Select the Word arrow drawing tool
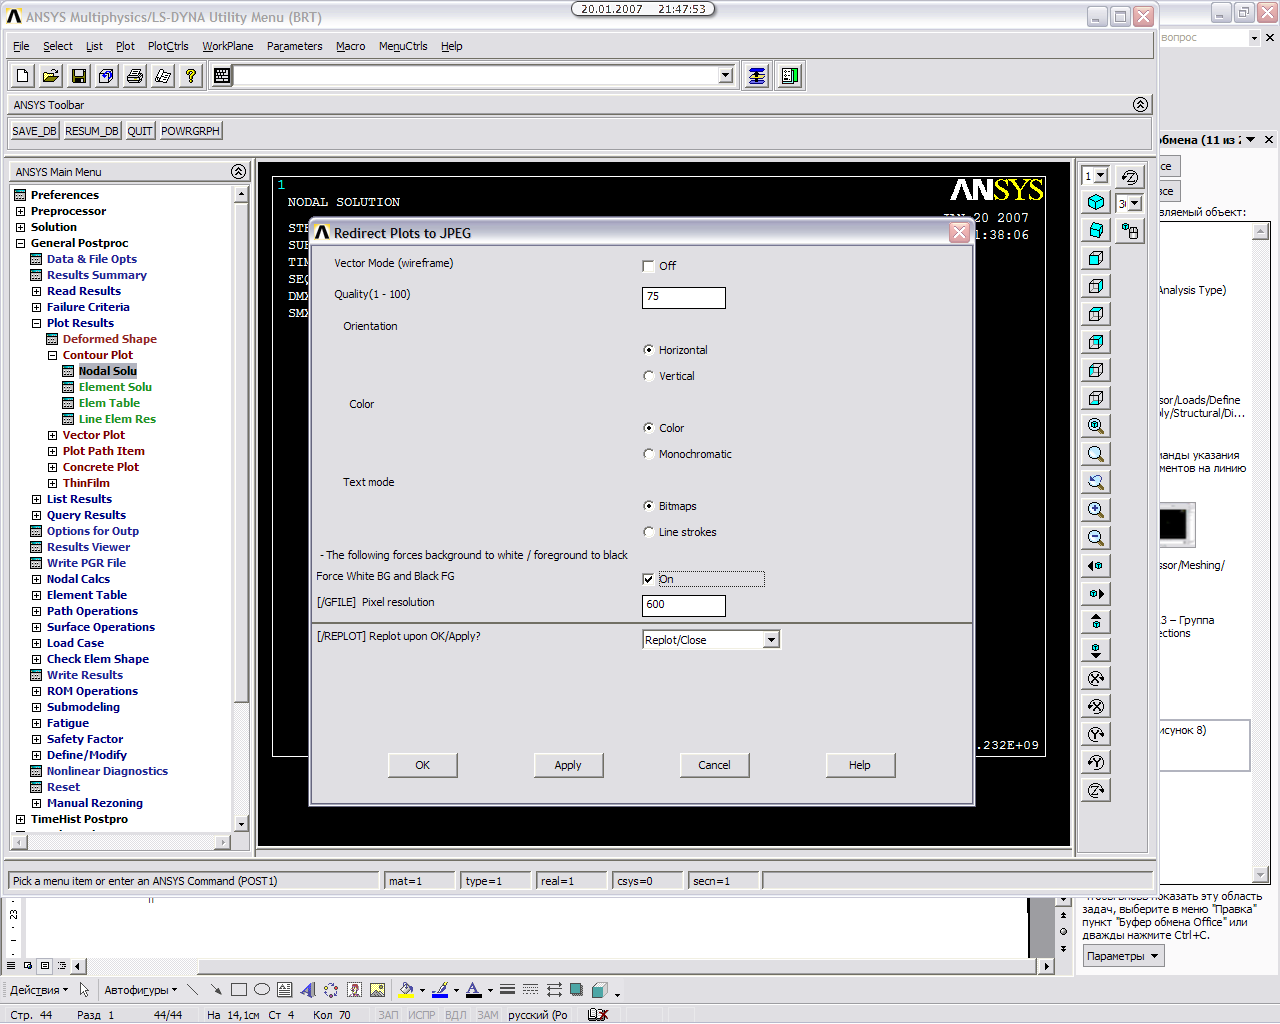The height and width of the screenshot is (1024, 1280). [216, 990]
